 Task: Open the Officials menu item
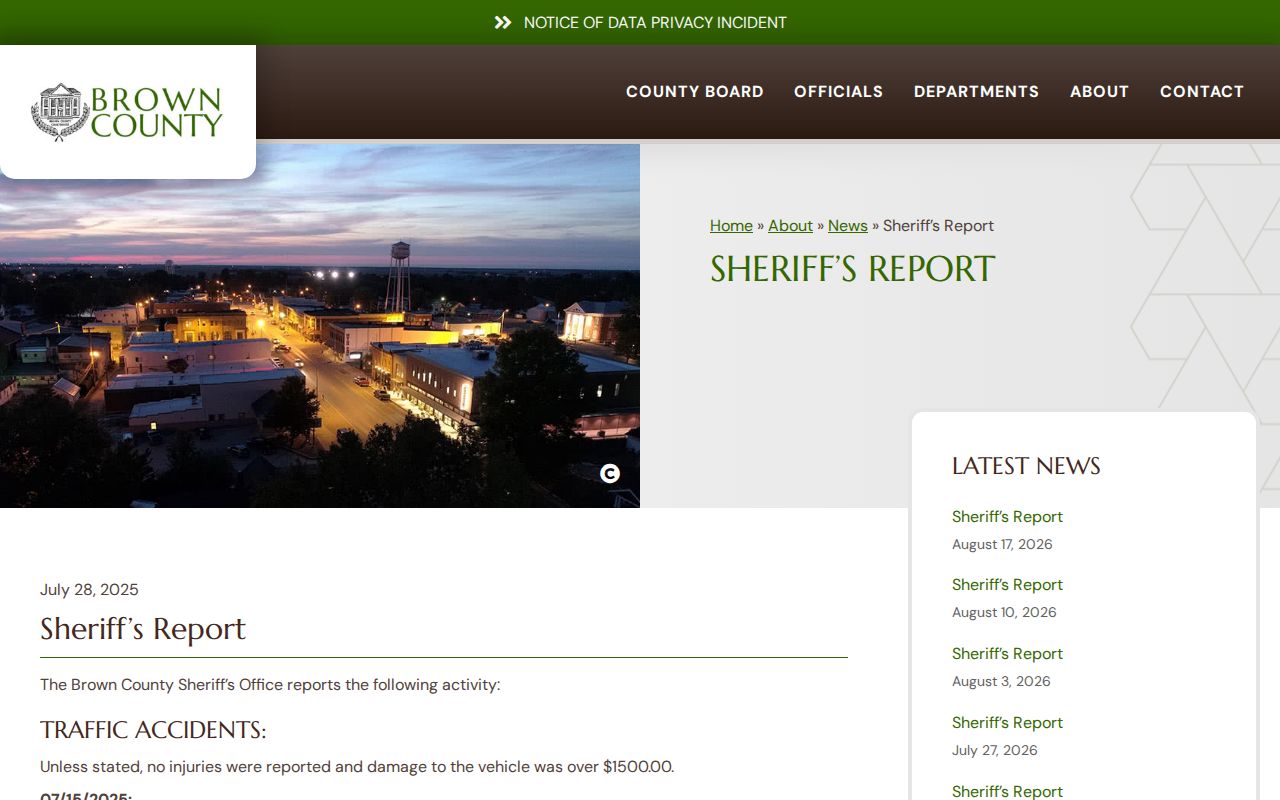pyautogui.click(x=838, y=91)
